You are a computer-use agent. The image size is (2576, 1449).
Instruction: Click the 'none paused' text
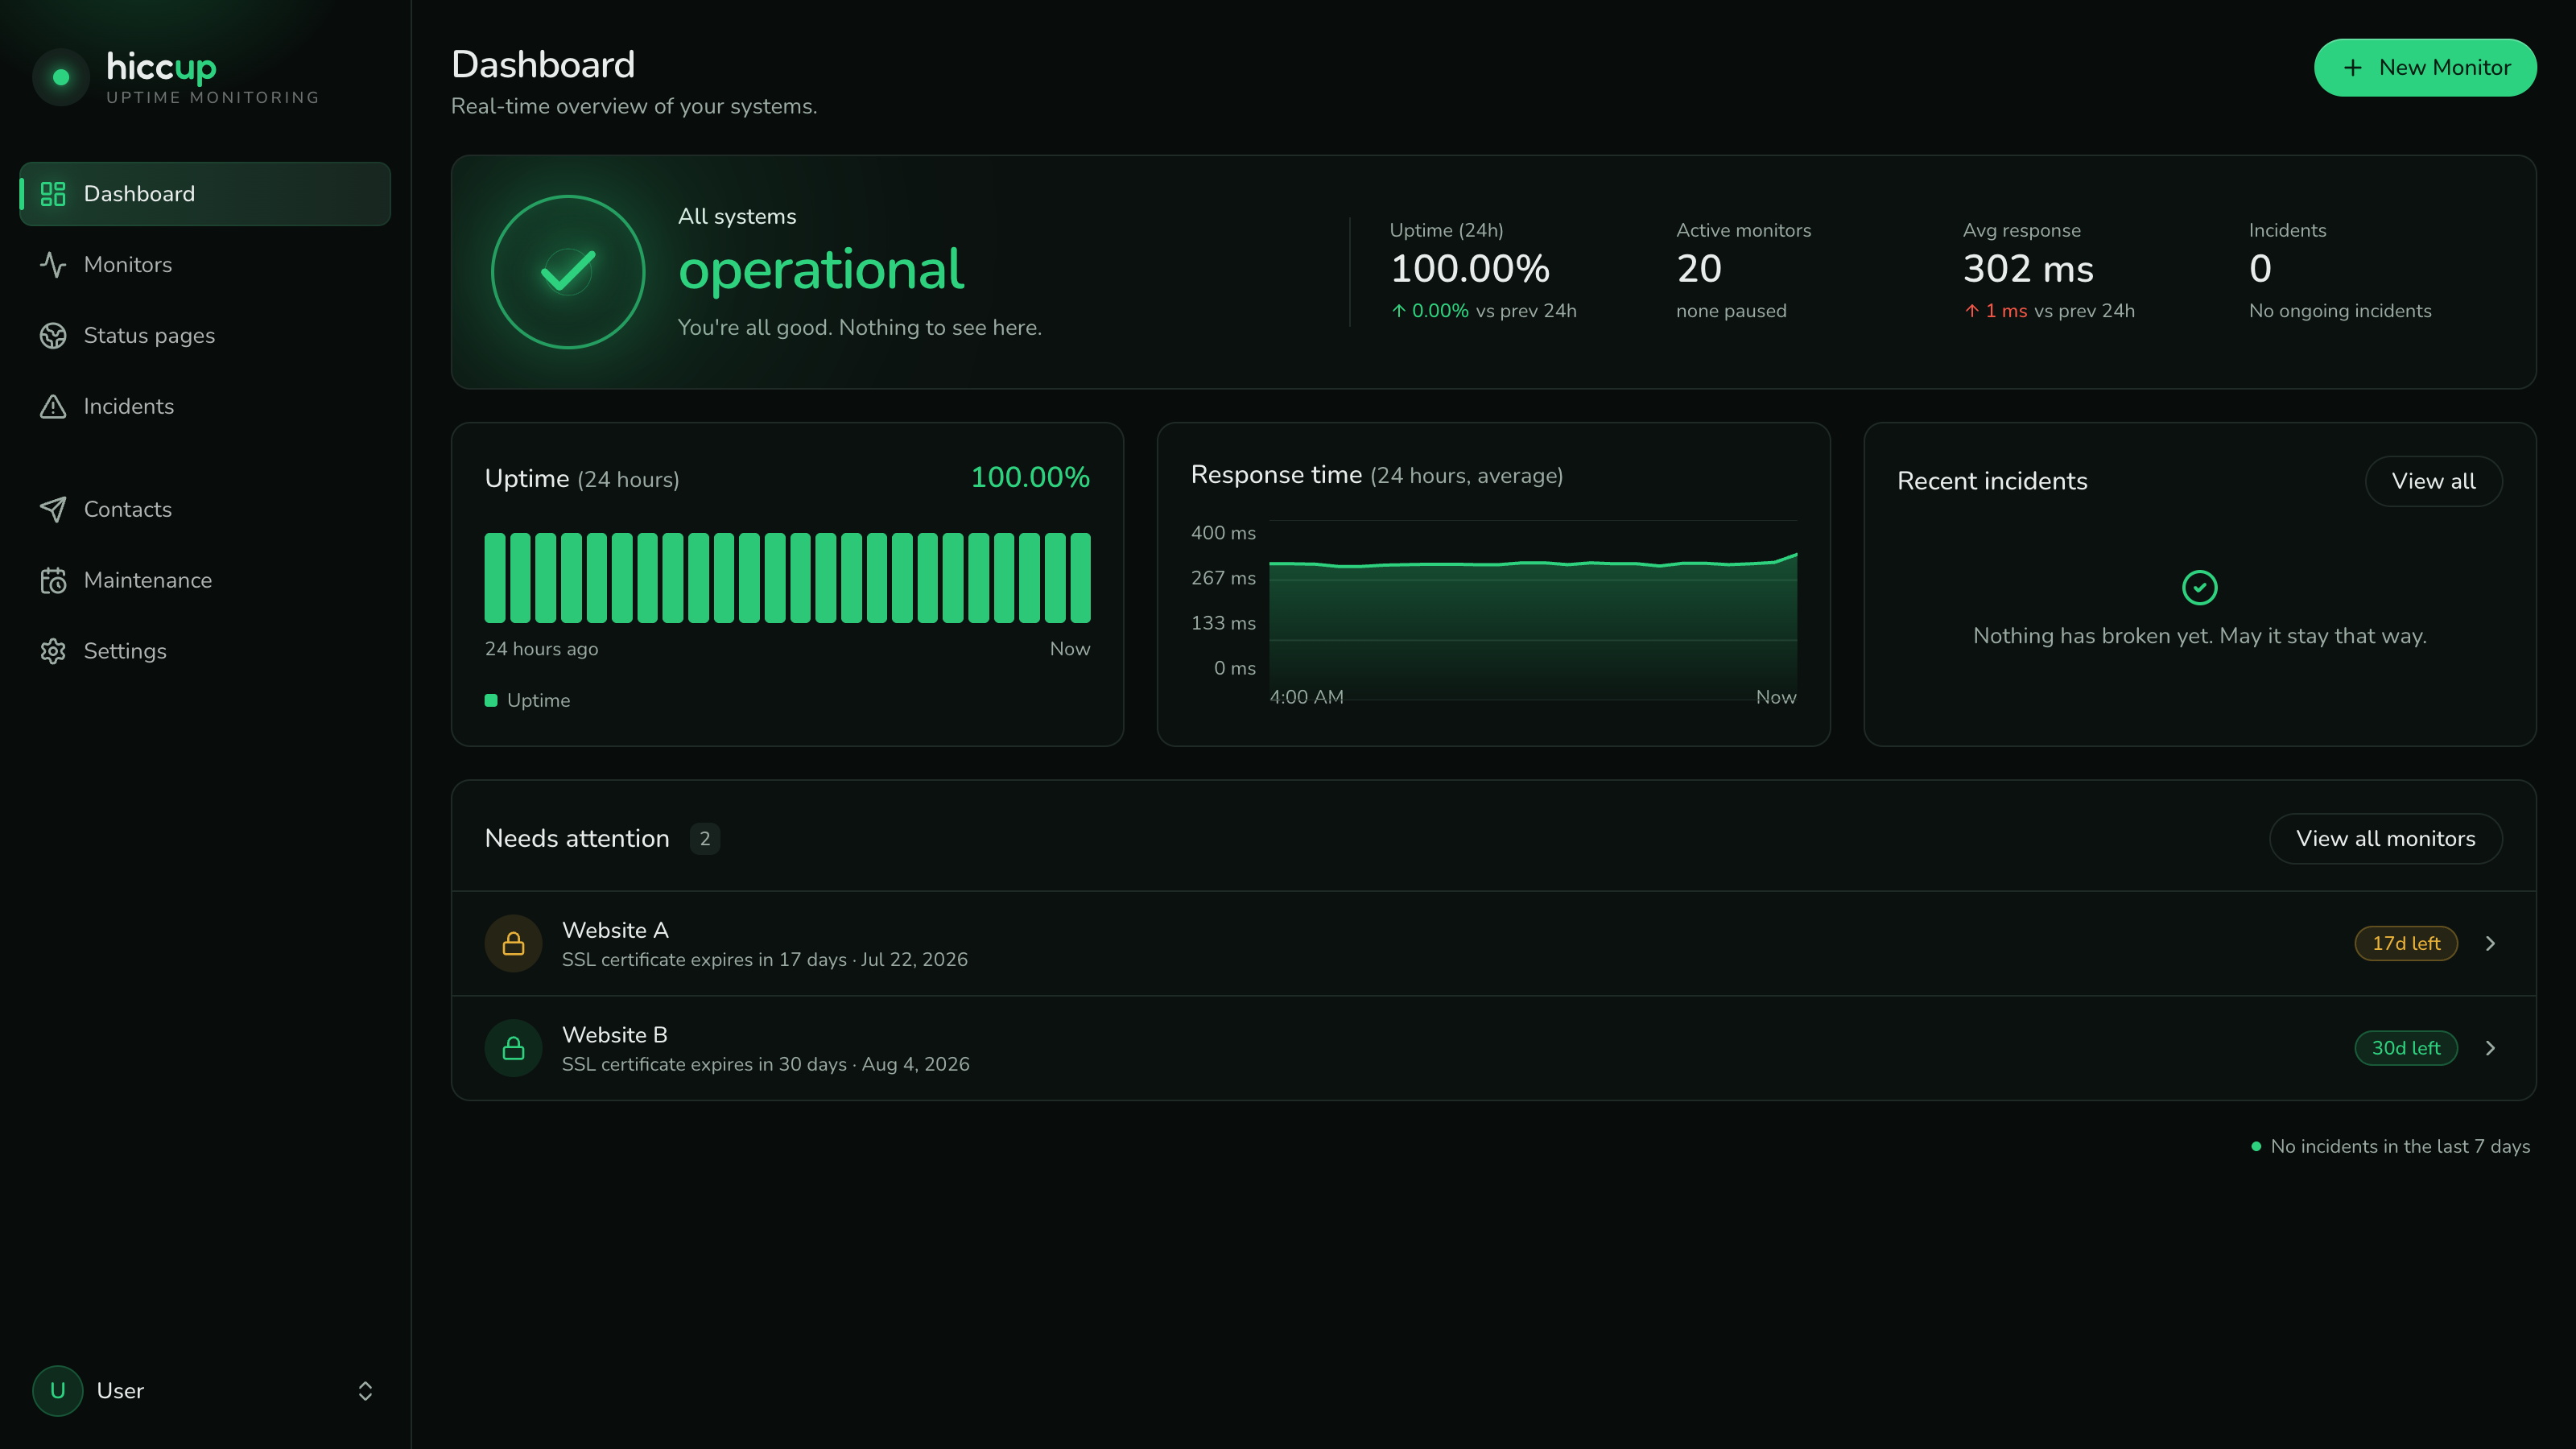1731,311
